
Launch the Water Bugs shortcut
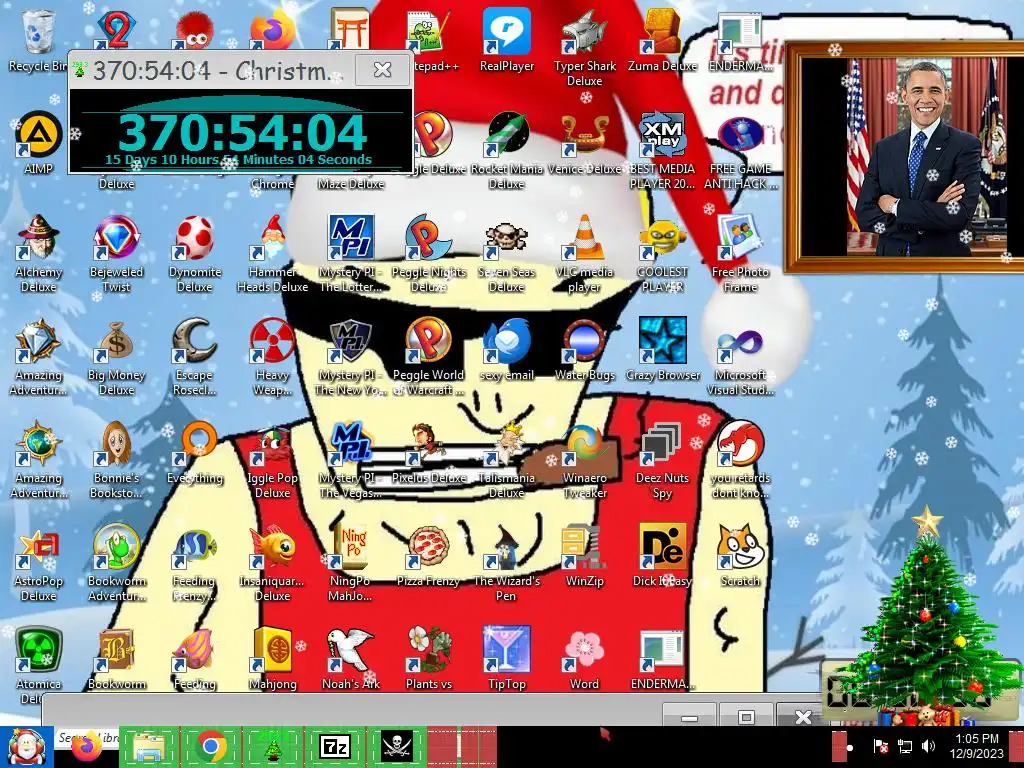click(x=584, y=349)
